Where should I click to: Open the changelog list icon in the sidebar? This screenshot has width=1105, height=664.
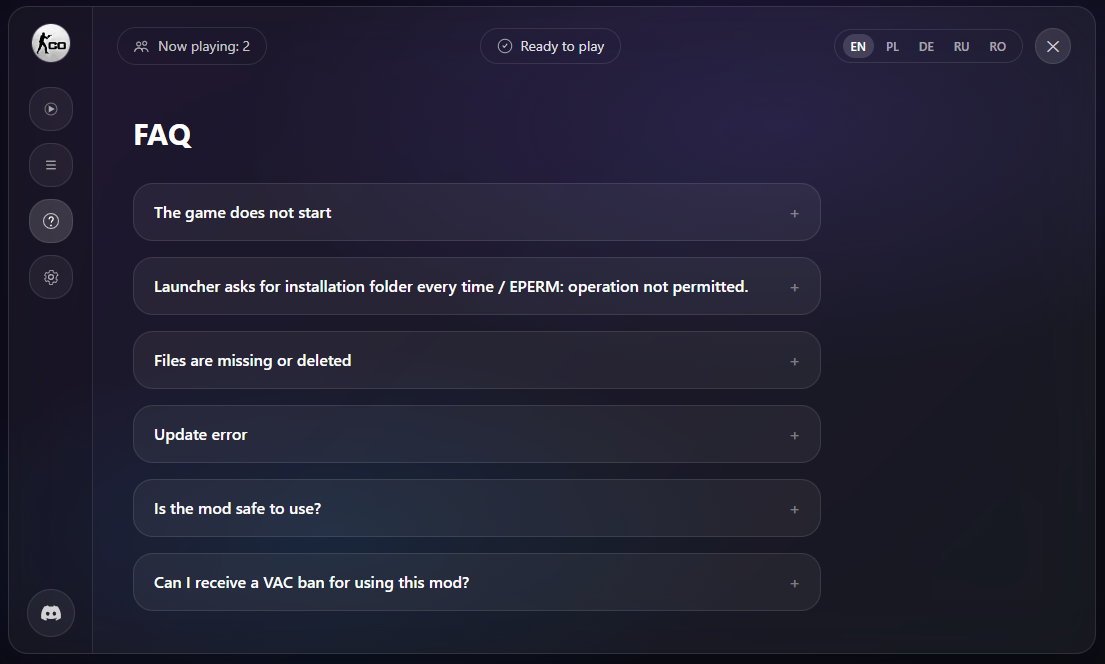51,165
